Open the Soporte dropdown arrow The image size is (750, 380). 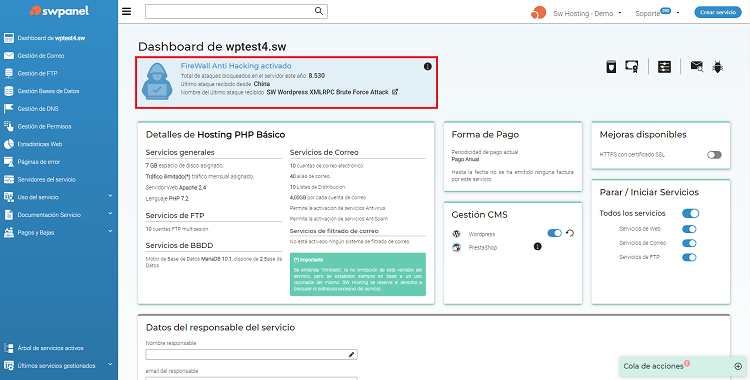tap(678, 13)
